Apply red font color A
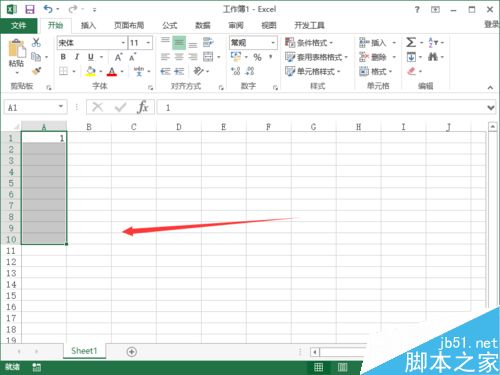The image size is (500, 375). (x=112, y=71)
